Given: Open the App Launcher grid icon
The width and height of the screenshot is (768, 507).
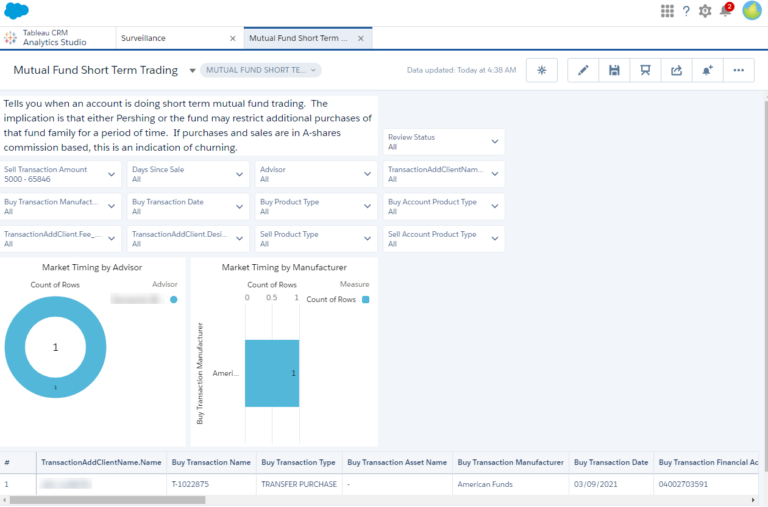Looking at the screenshot, I should click(x=667, y=11).
